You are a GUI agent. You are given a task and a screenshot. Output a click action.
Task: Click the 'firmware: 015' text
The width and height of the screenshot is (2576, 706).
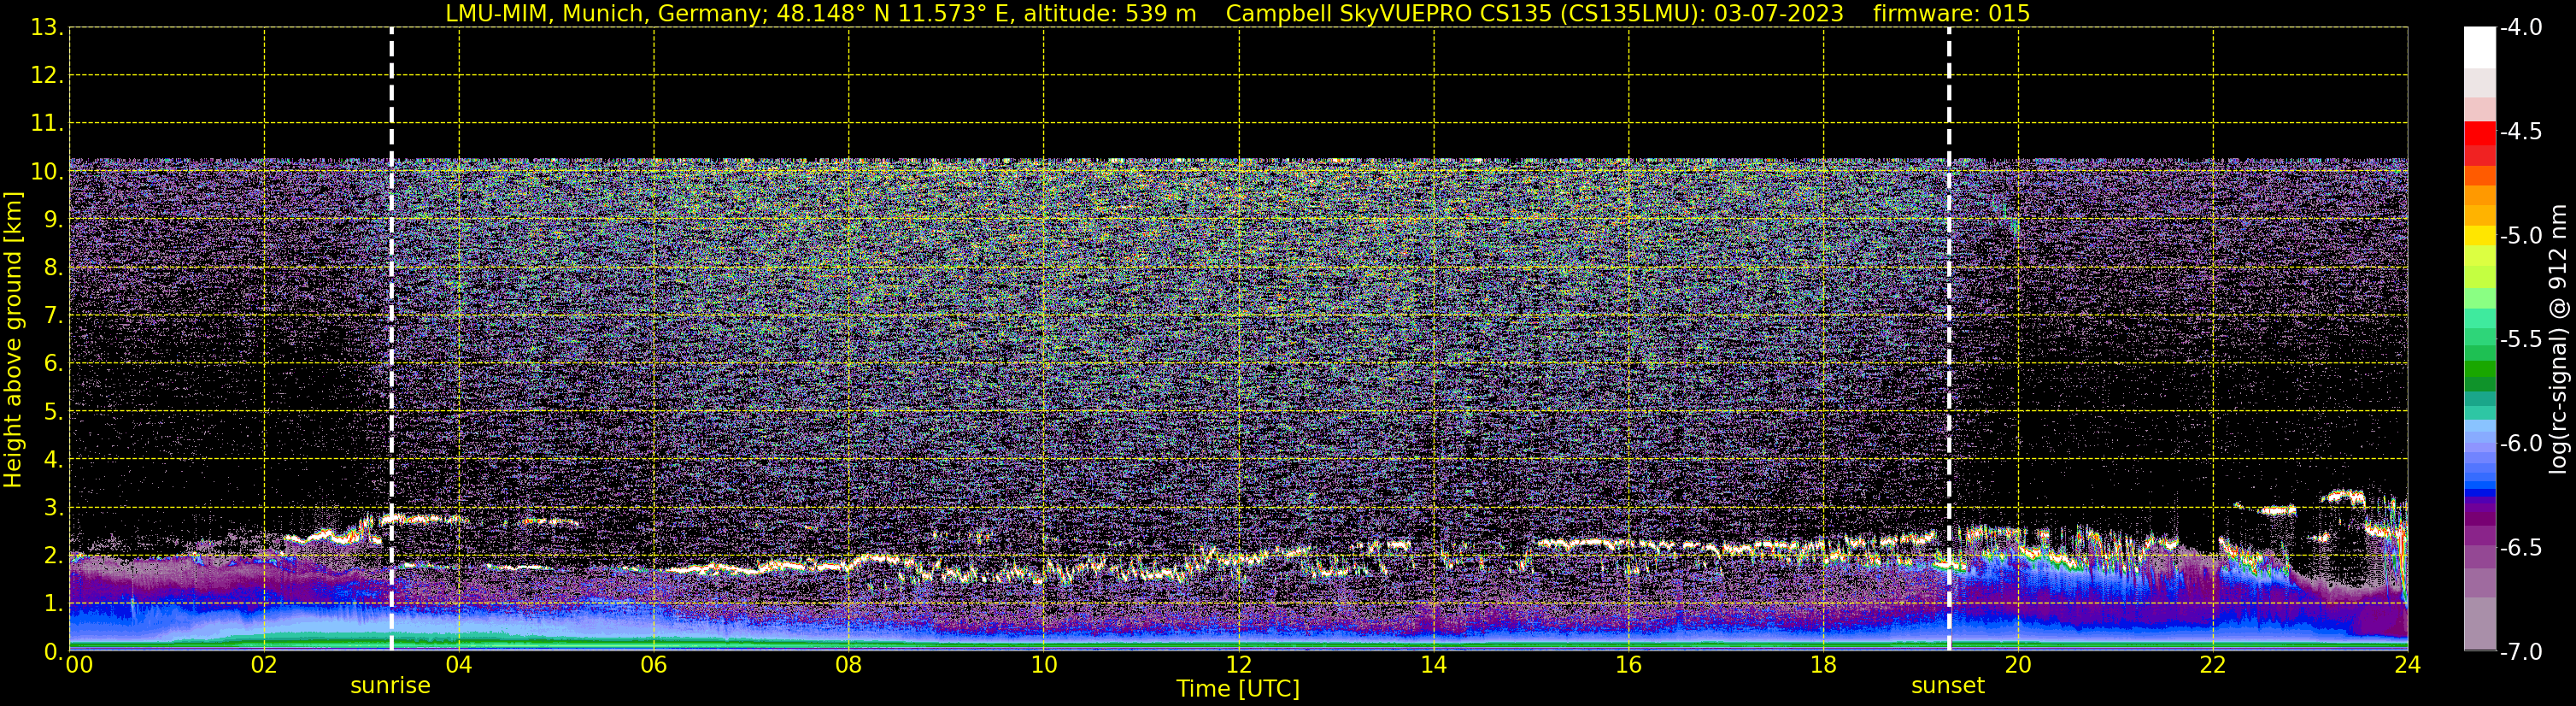point(1951,13)
